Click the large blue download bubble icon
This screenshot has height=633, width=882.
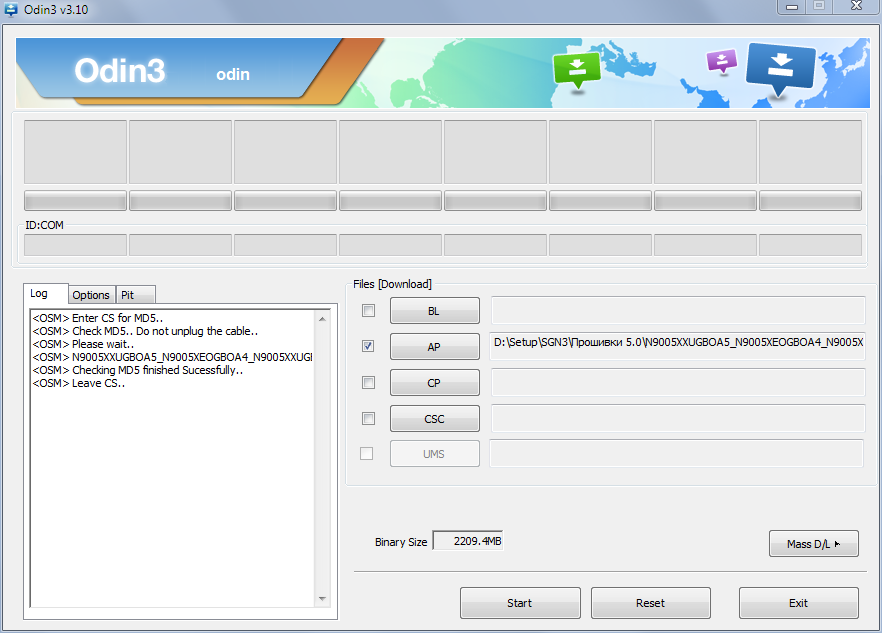coord(781,68)
